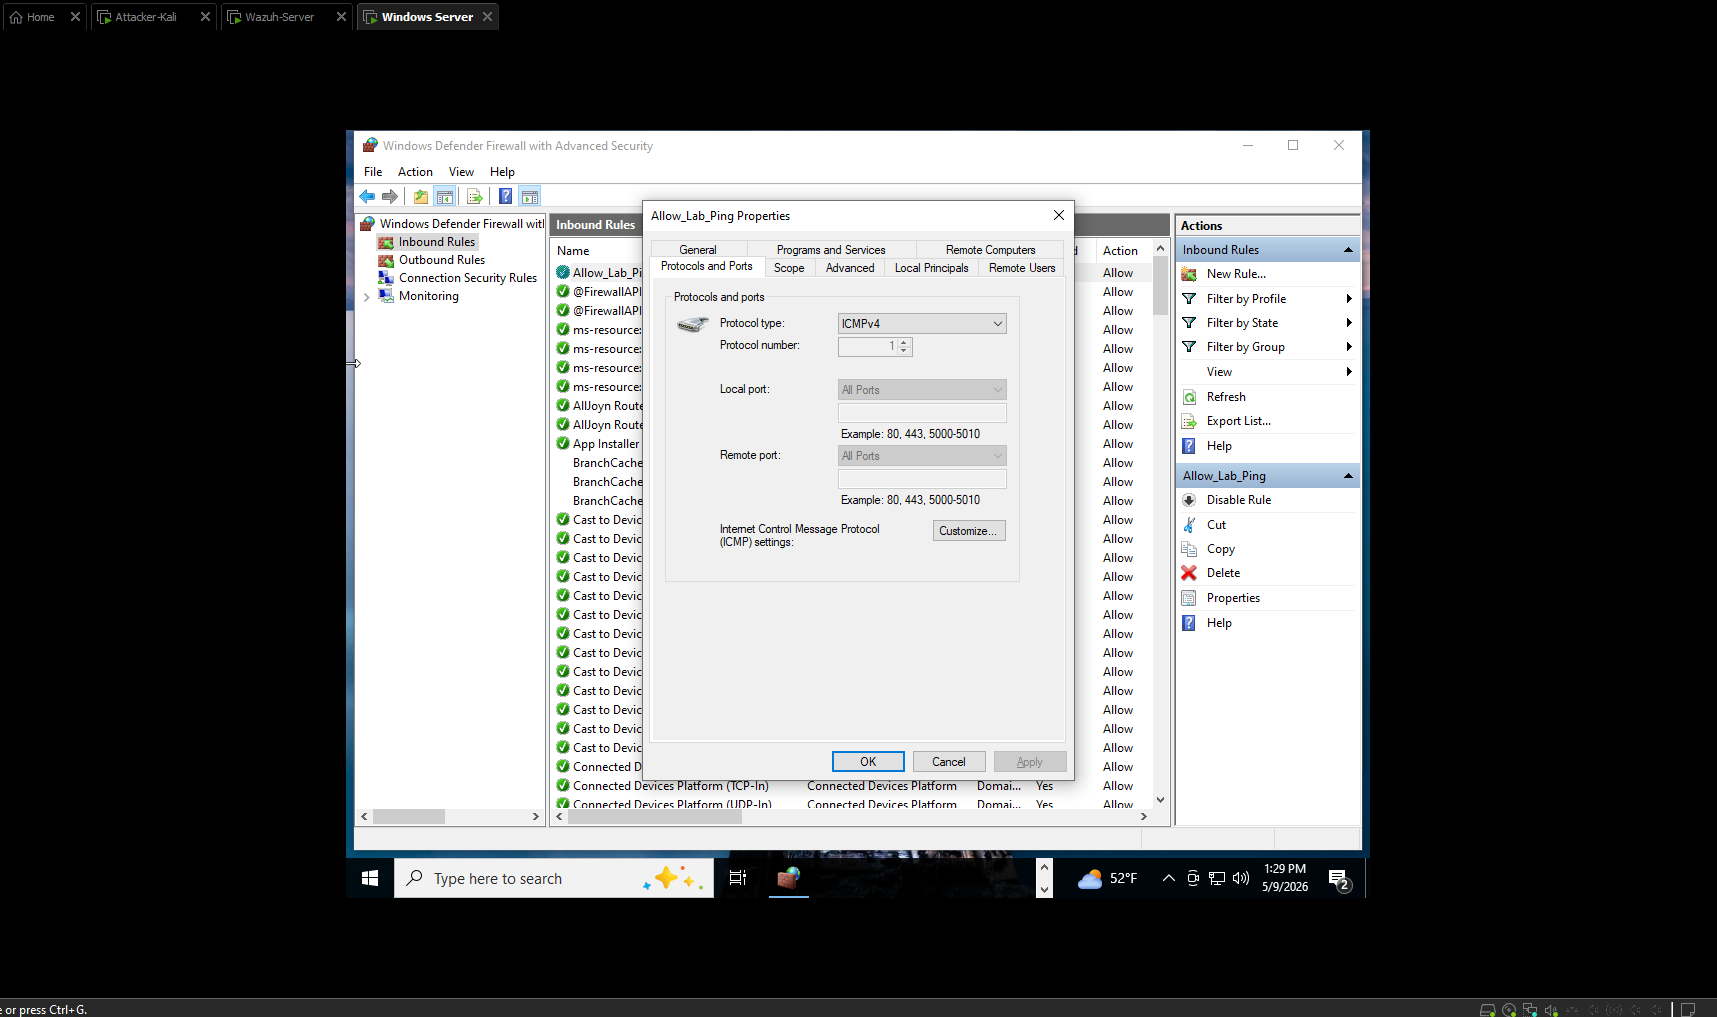Click the firewall app taskbar icon
The height and width of the screenshot is (1017, 1717).
click(789, 878)
